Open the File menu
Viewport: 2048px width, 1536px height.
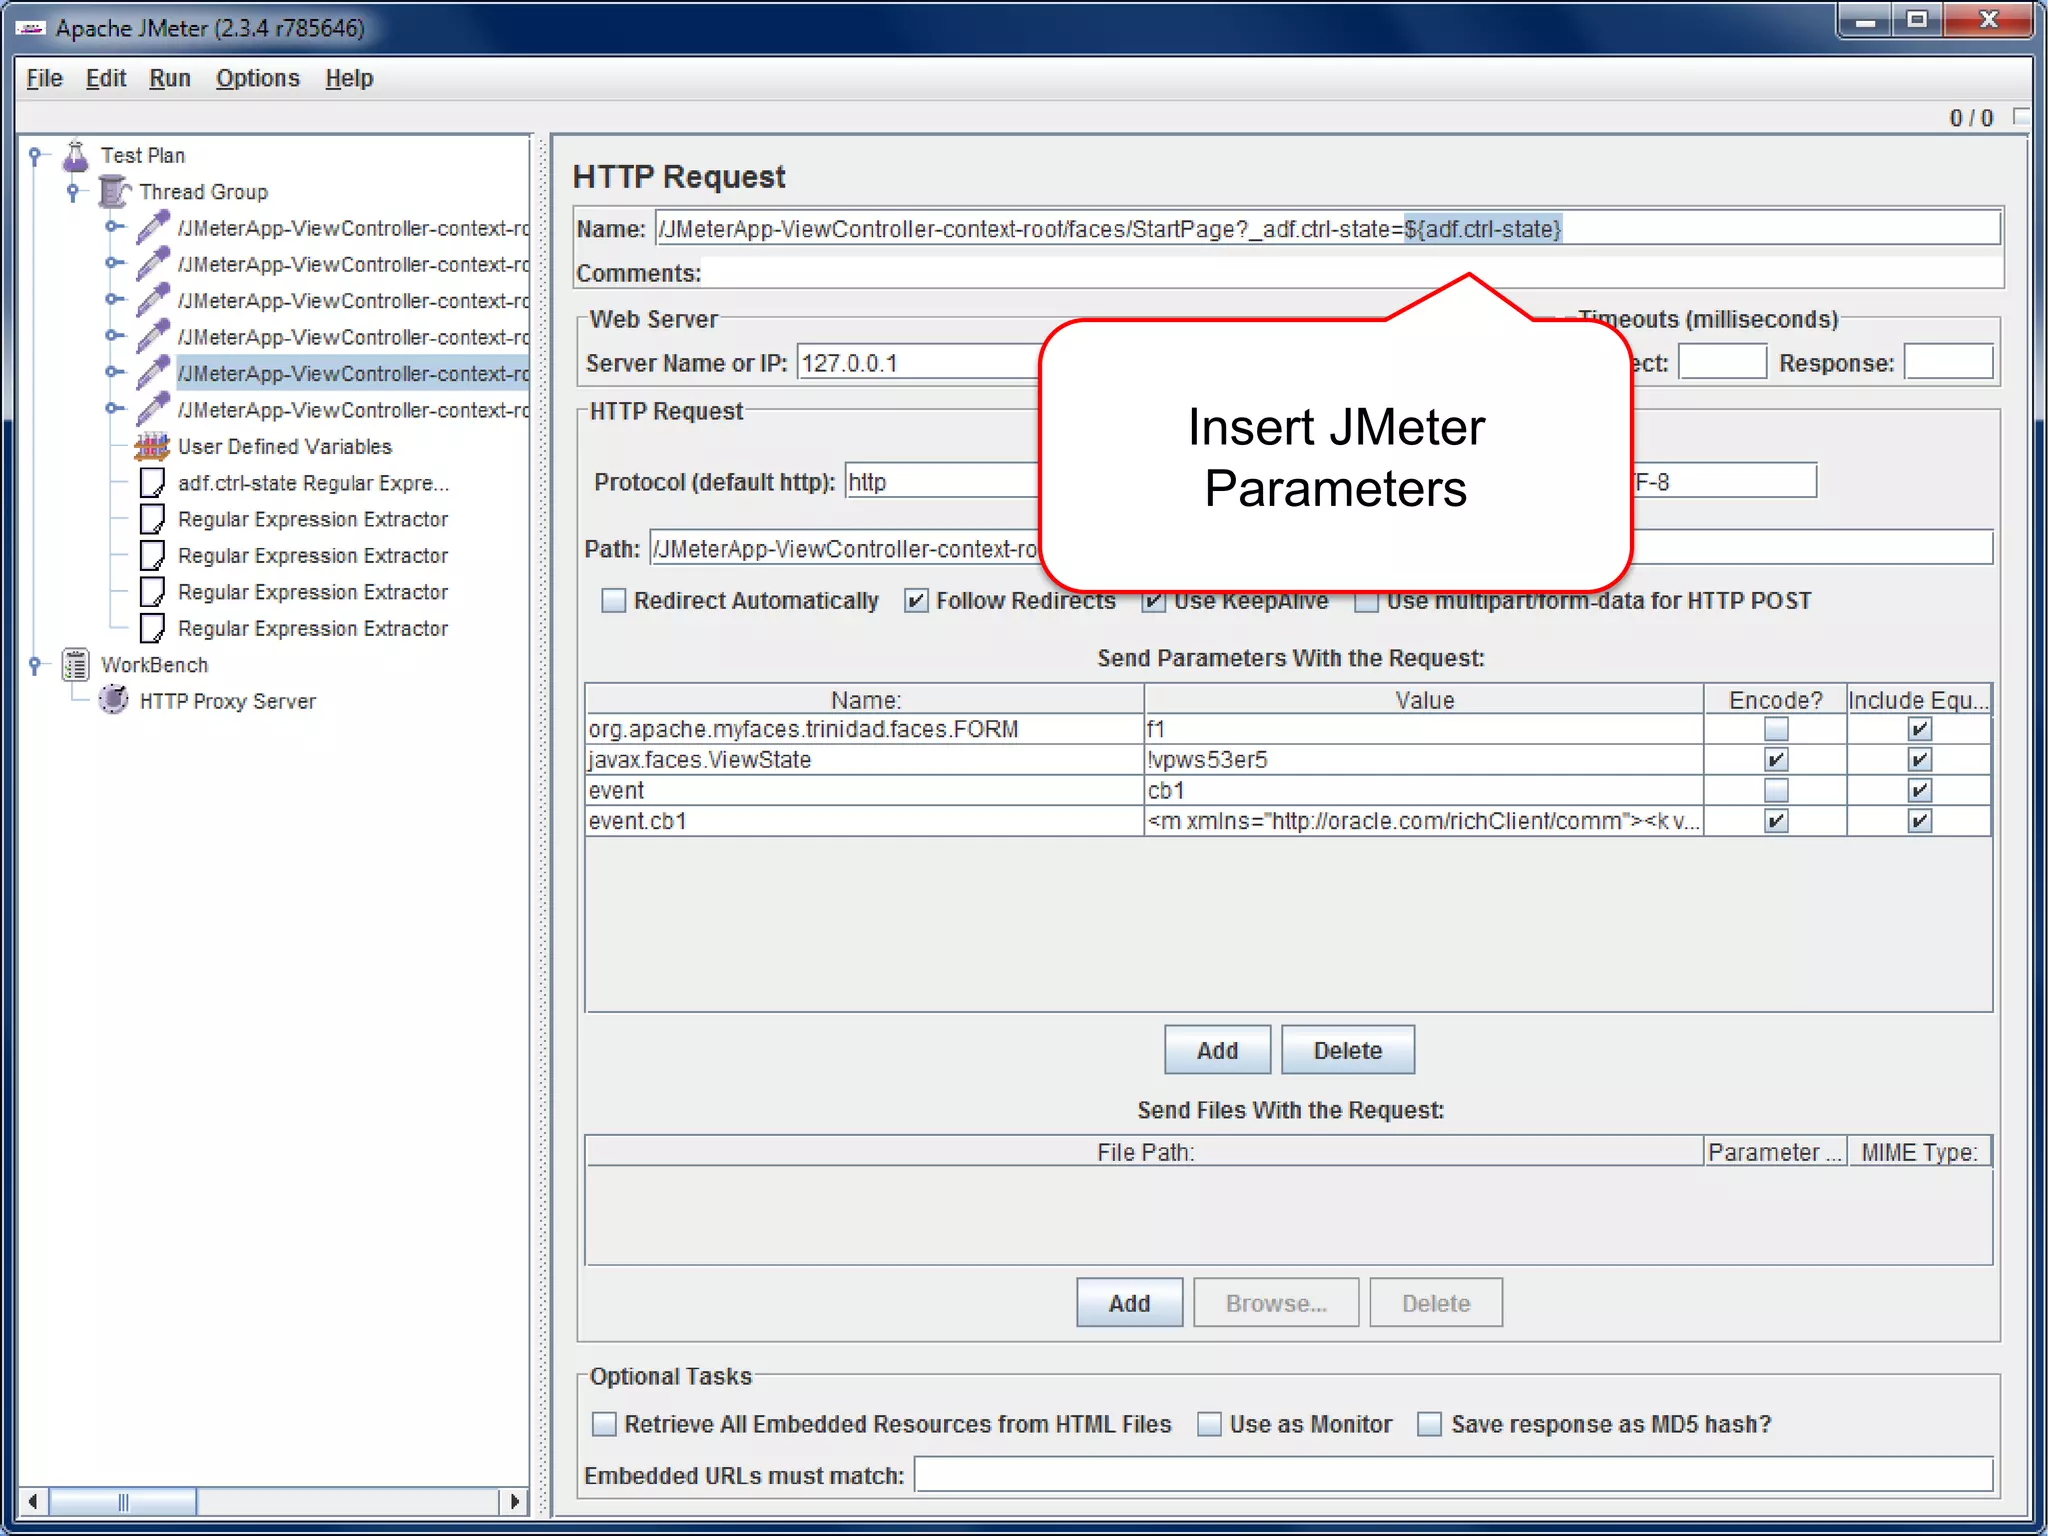pyautogui.click(x=44, y=78)
